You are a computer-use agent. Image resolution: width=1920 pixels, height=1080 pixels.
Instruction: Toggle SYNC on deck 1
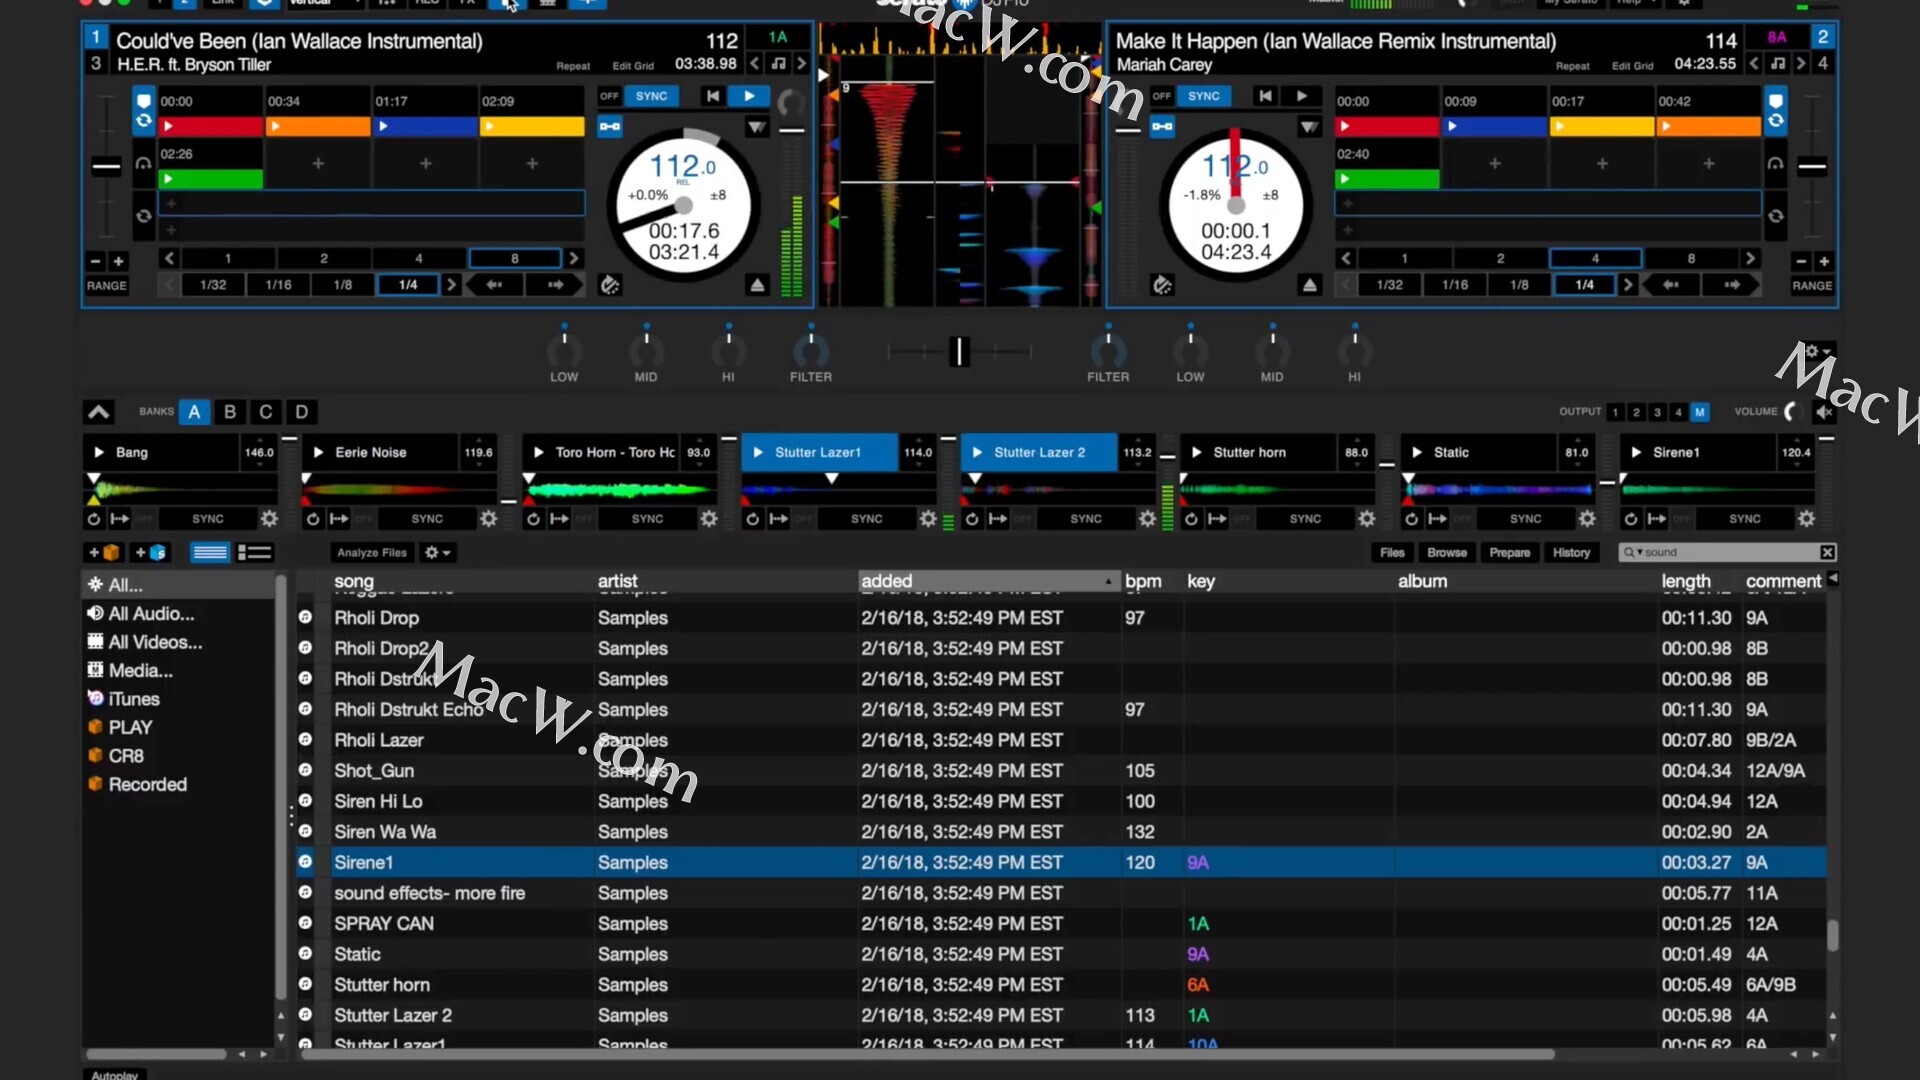pos(651,96)
